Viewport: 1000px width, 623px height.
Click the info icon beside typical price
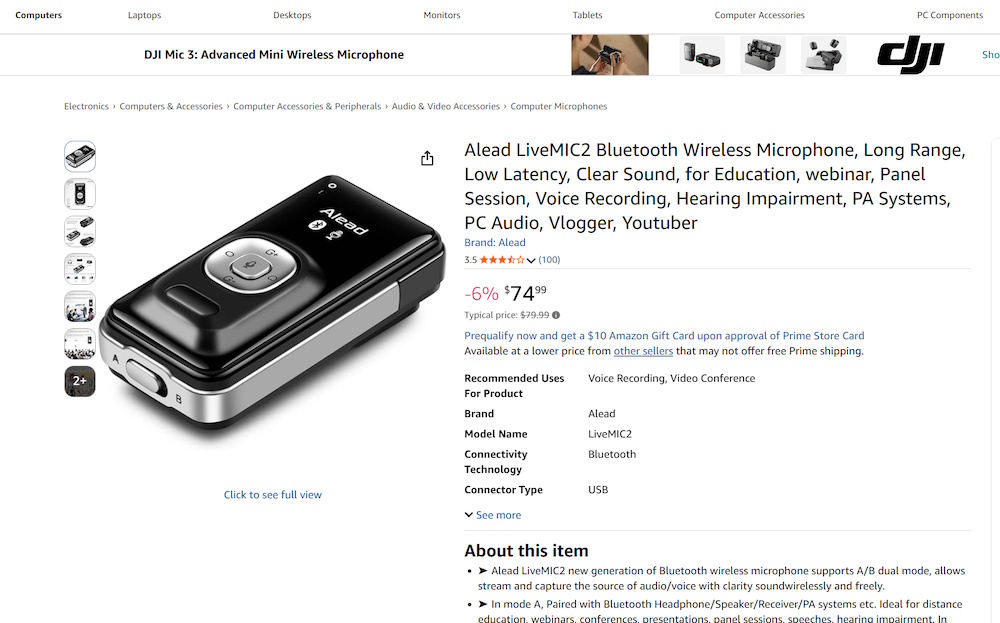pyautogui.click(x=556, y=315)
